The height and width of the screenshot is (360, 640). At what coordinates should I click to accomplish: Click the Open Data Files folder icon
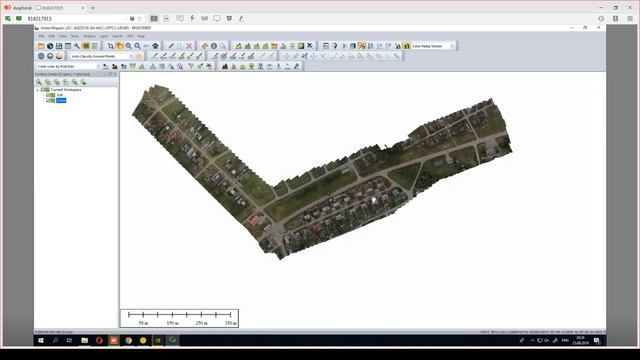pos(41,46)
